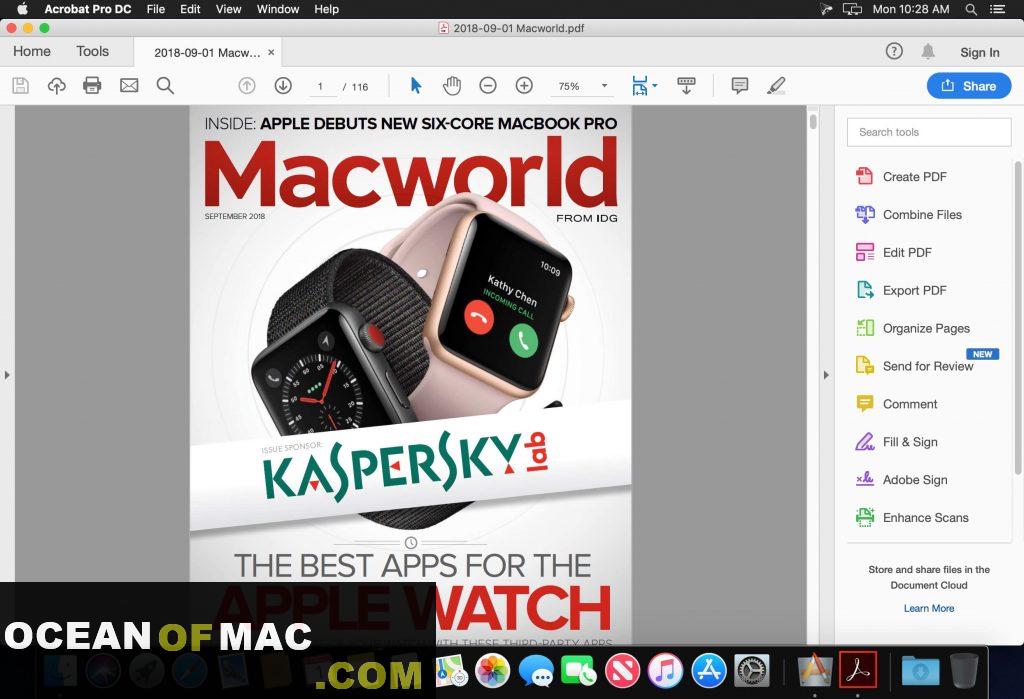Send file by email envelope icon
The height and width of the screenshot is (699, 1024).
coord(129,86)
